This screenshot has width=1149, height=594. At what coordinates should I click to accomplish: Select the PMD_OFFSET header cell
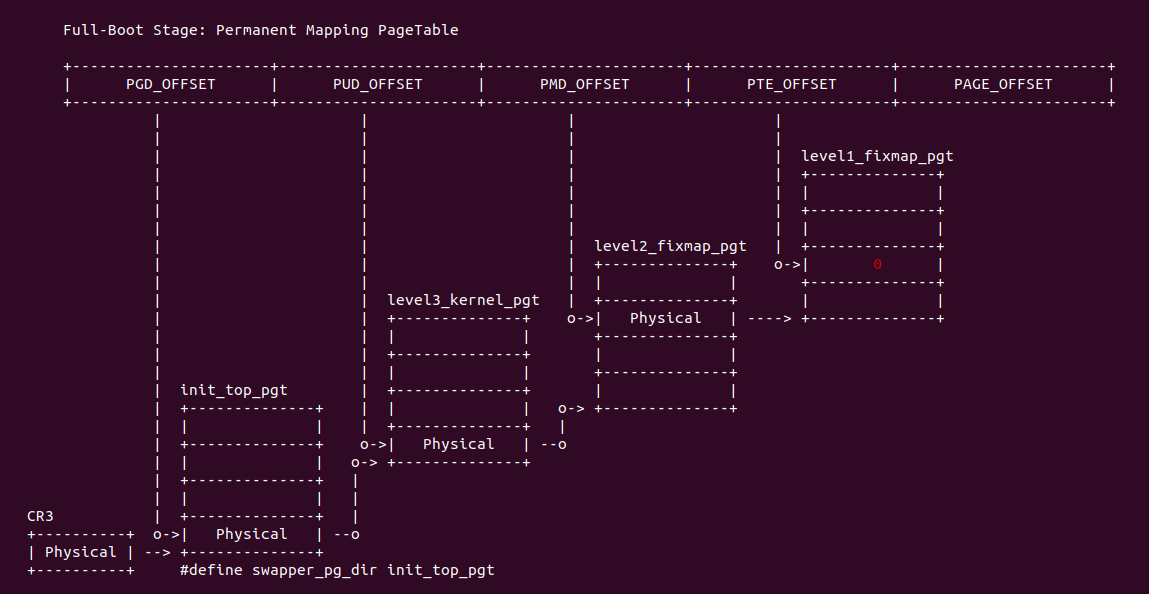pyautogui.click(x=584, y=84)
